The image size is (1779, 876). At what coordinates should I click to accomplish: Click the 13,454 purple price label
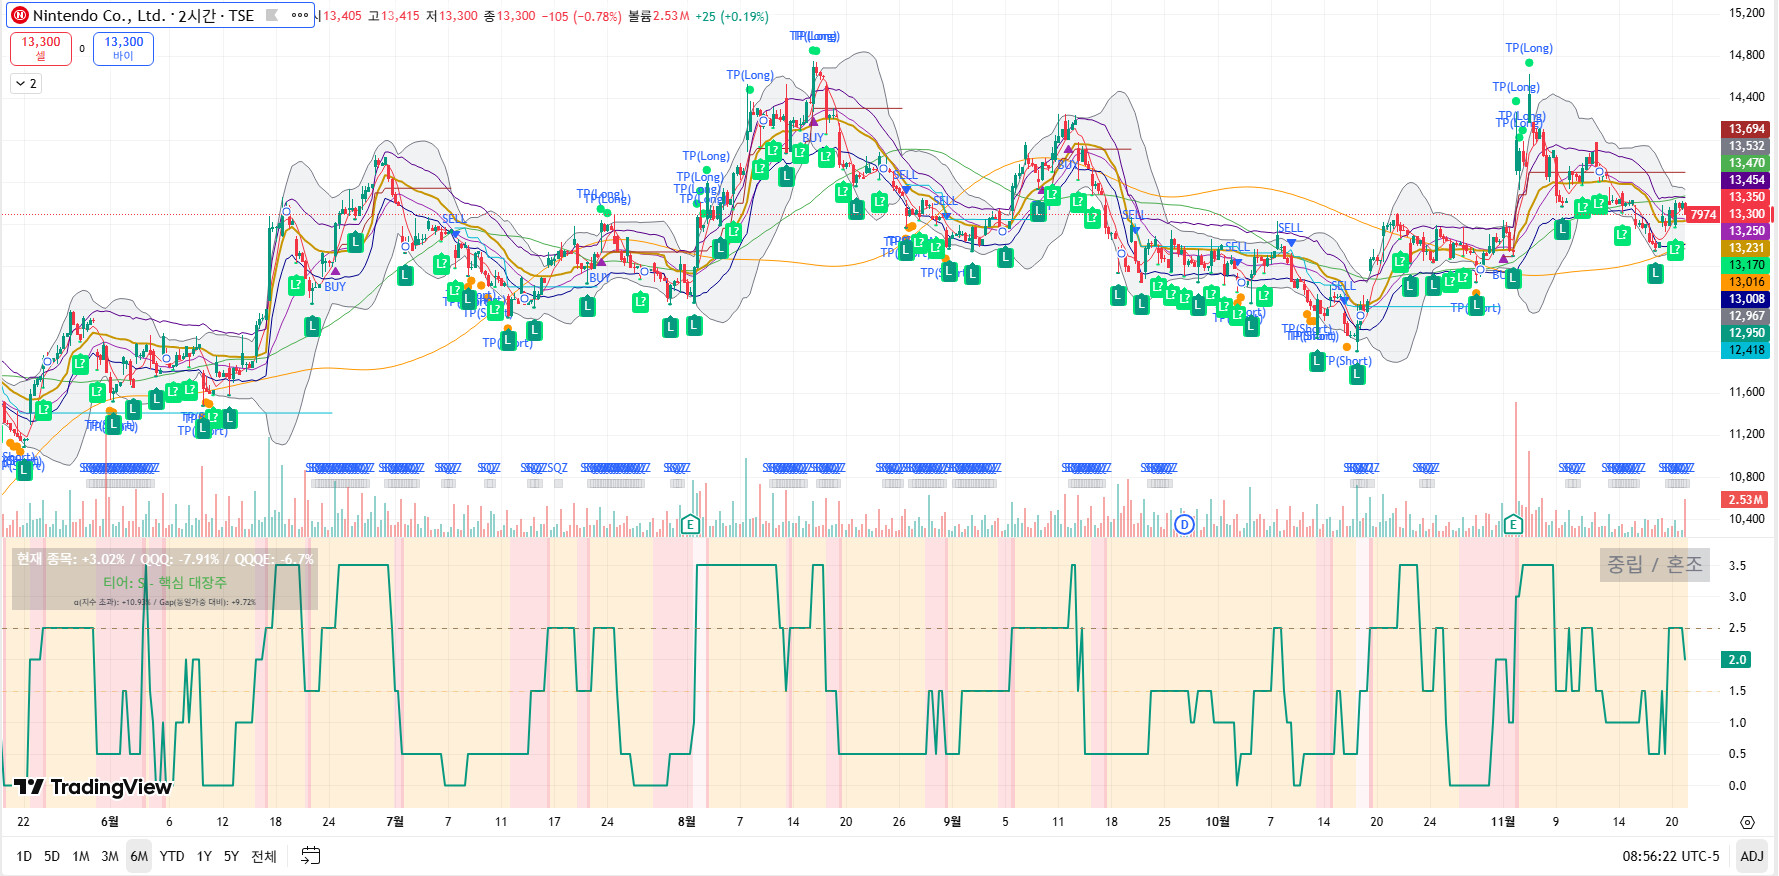tap(1746, 180)
